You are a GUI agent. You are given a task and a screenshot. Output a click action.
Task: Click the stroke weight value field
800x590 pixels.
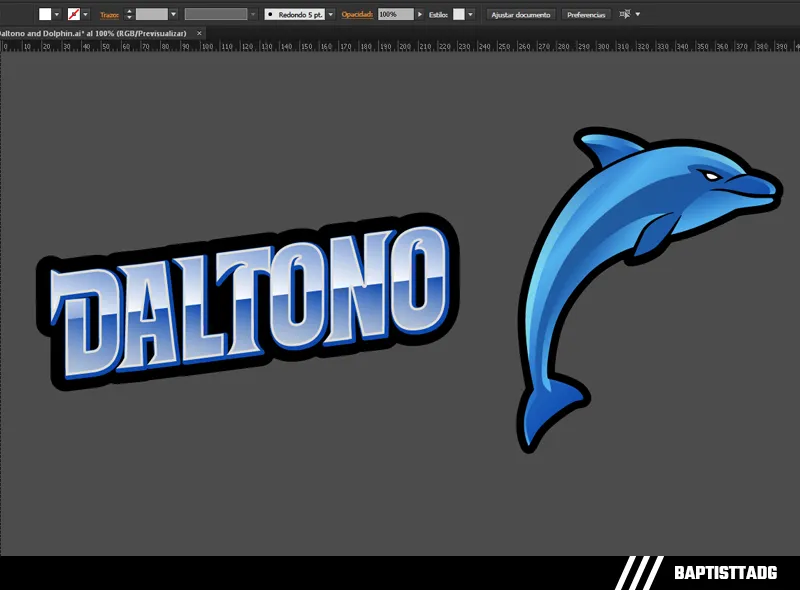pyautogui.click(x=151, y=14)
